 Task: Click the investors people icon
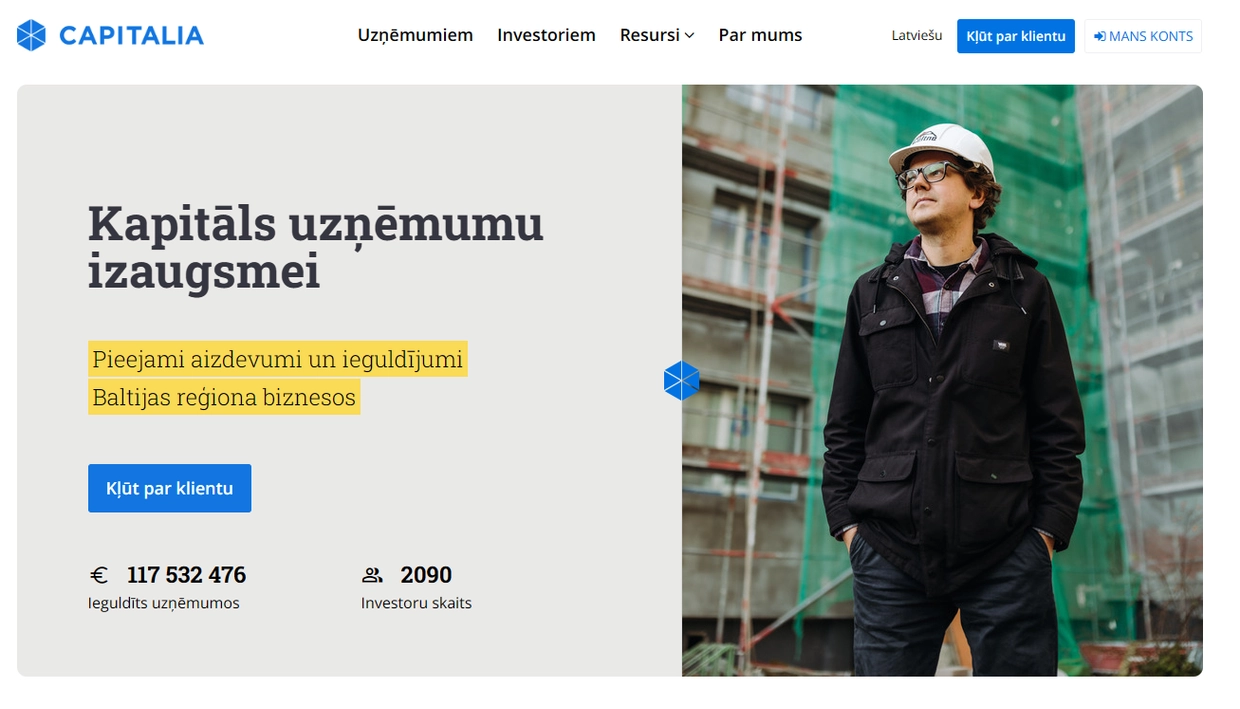click(372, 575)
